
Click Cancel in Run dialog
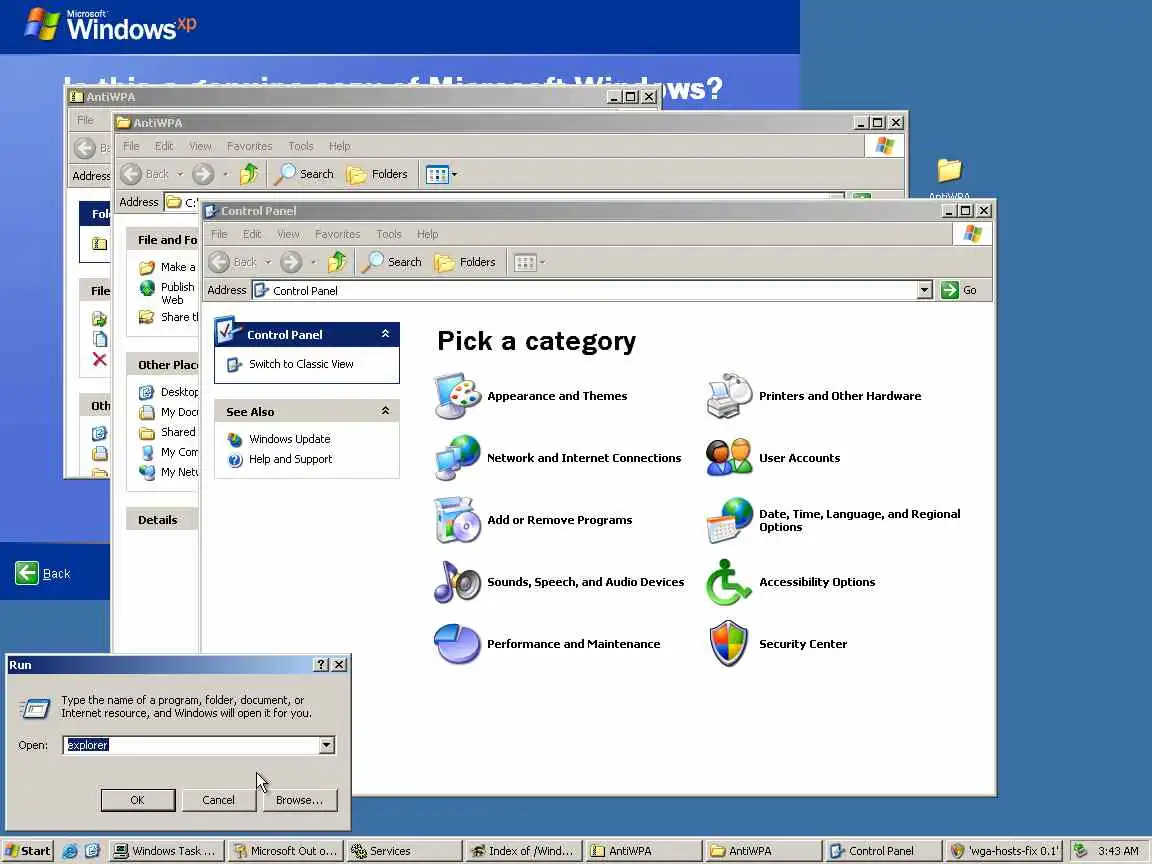tap(218, 800)
